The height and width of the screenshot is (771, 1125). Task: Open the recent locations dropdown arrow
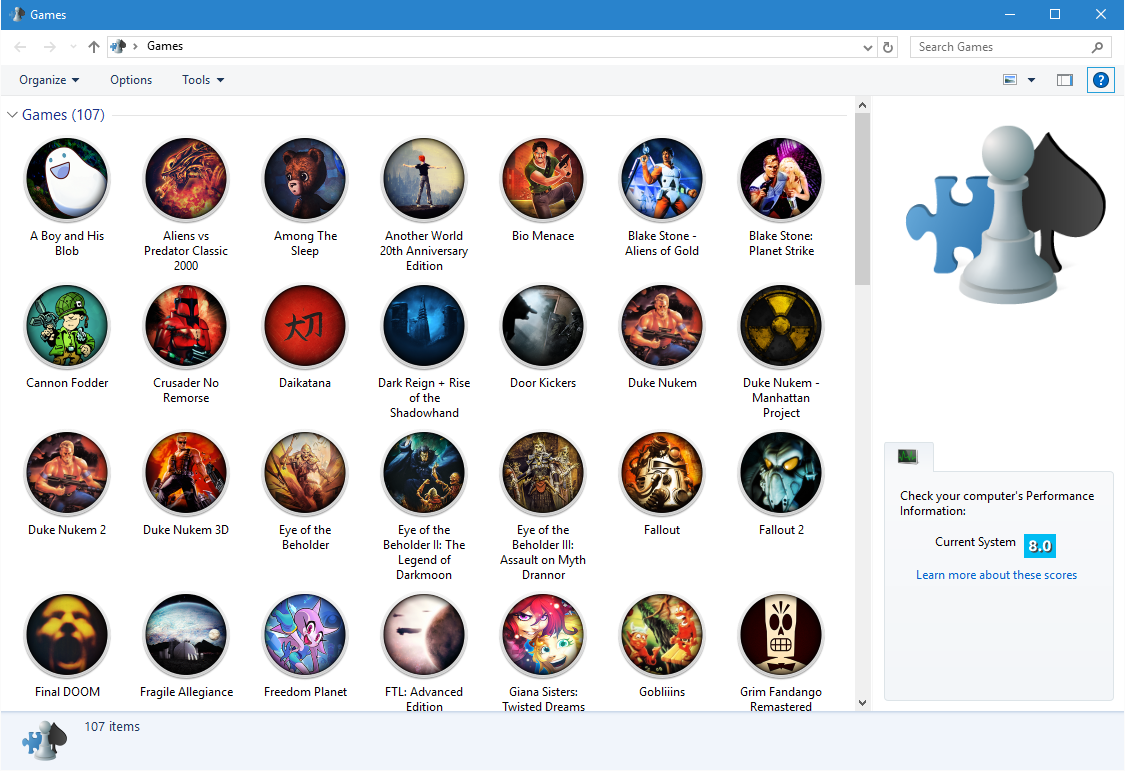click(72, 47)
